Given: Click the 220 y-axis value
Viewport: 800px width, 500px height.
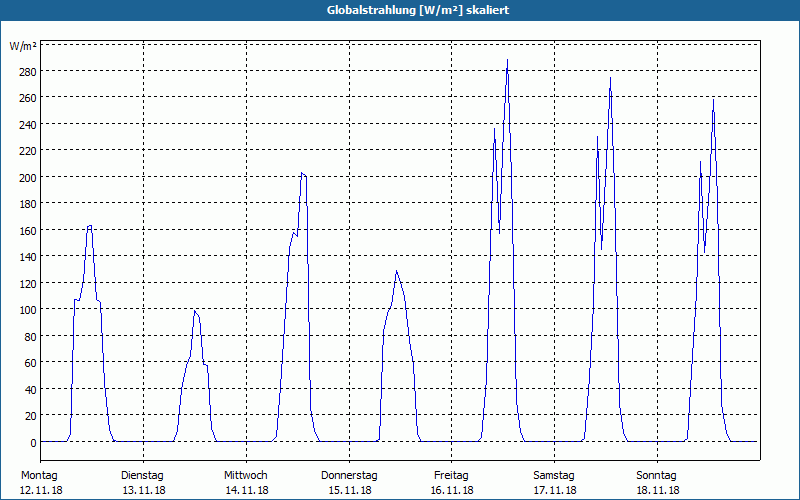Looking at the screenshot, I should (x=28, y=151).
